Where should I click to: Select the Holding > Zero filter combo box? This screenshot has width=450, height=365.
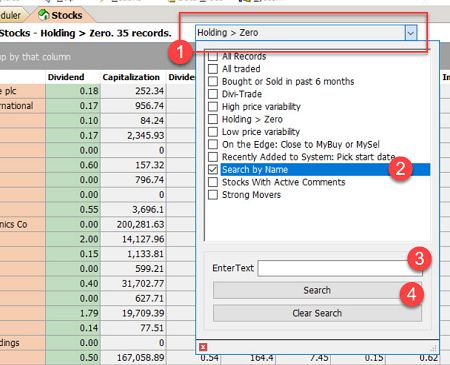tap(306, 33)
